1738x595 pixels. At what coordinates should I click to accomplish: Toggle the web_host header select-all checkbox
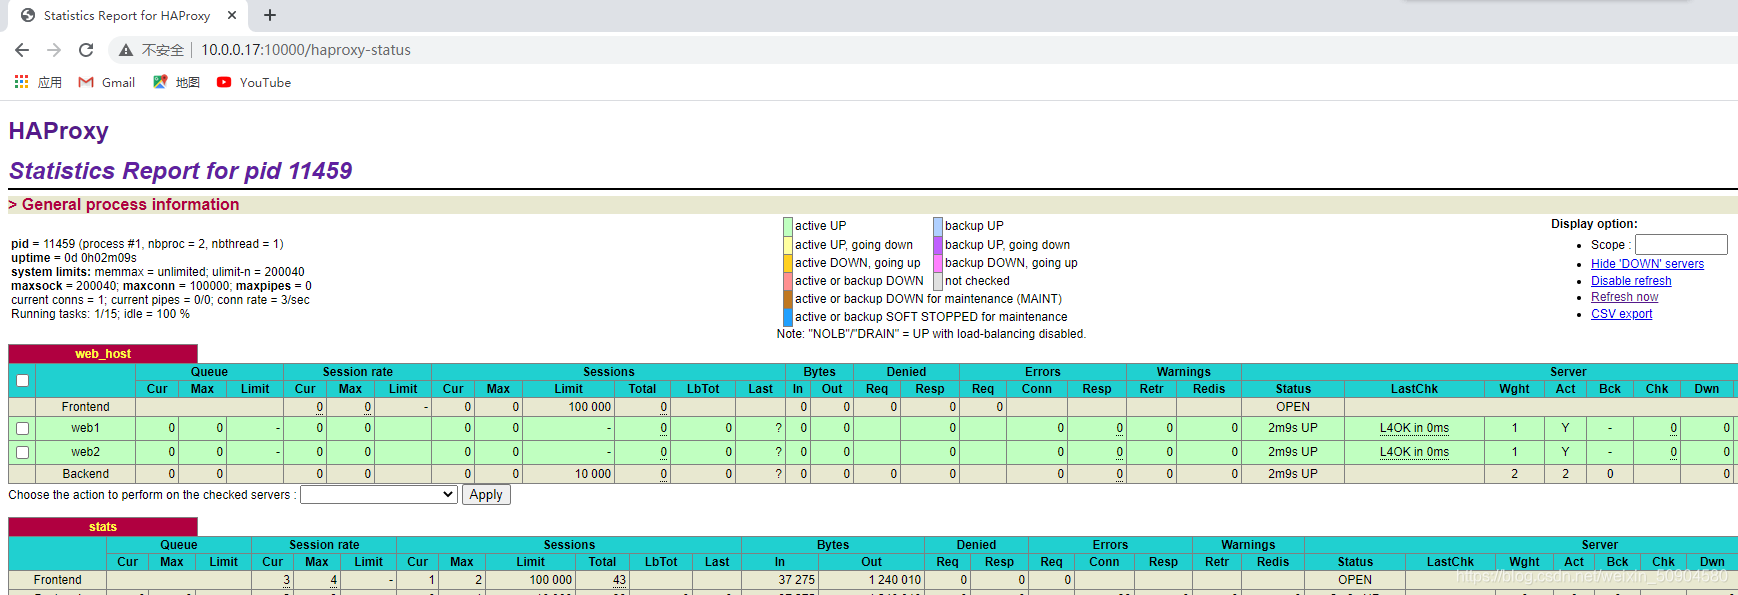click(x=22, y=380)
